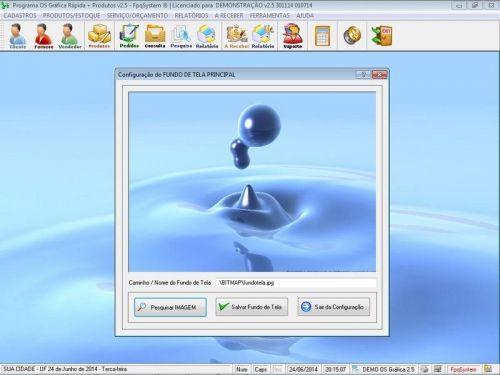Open the RELATÓRIOS menu
Viewport: 500px width, 375px height.
[x=191, y=16]
